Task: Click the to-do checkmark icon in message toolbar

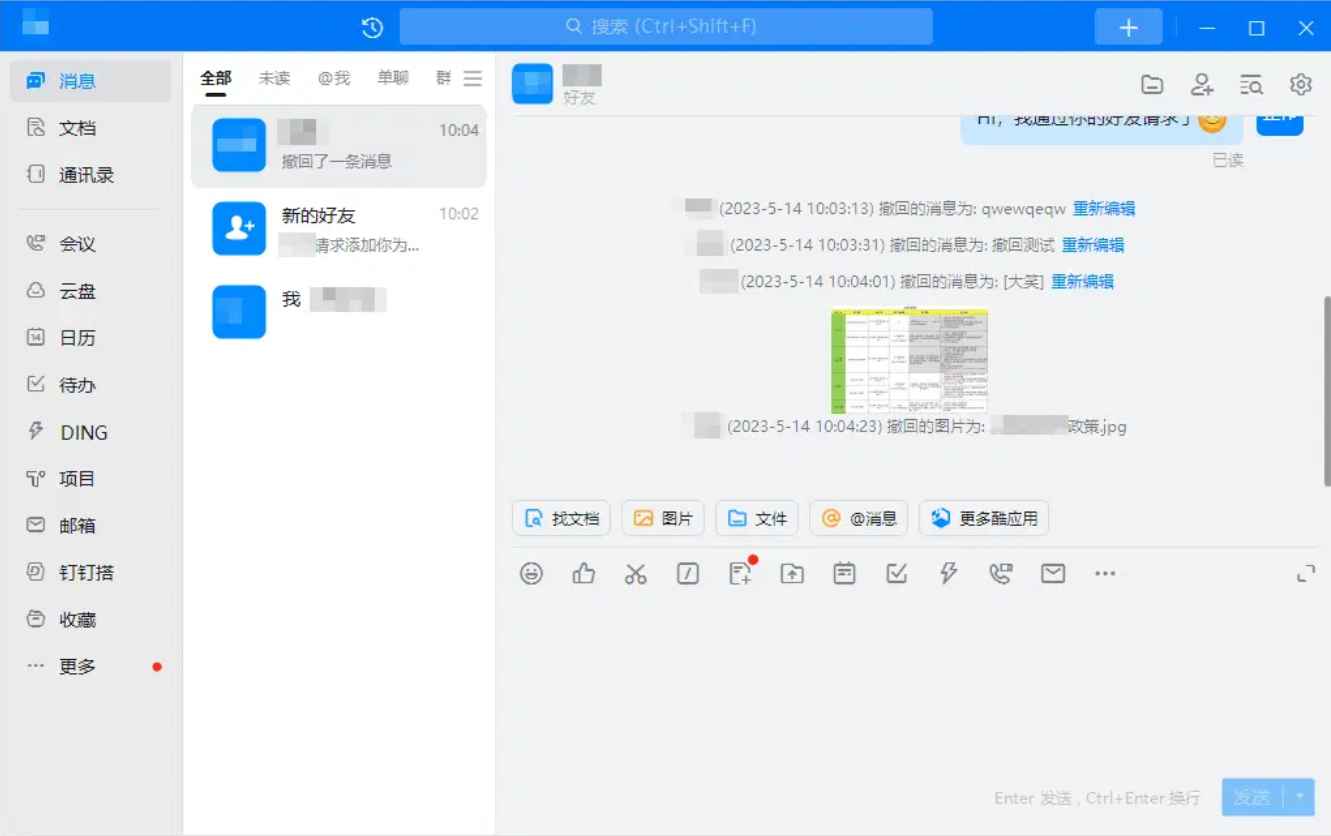Action: pyautogui.click(x=896, y=573)
